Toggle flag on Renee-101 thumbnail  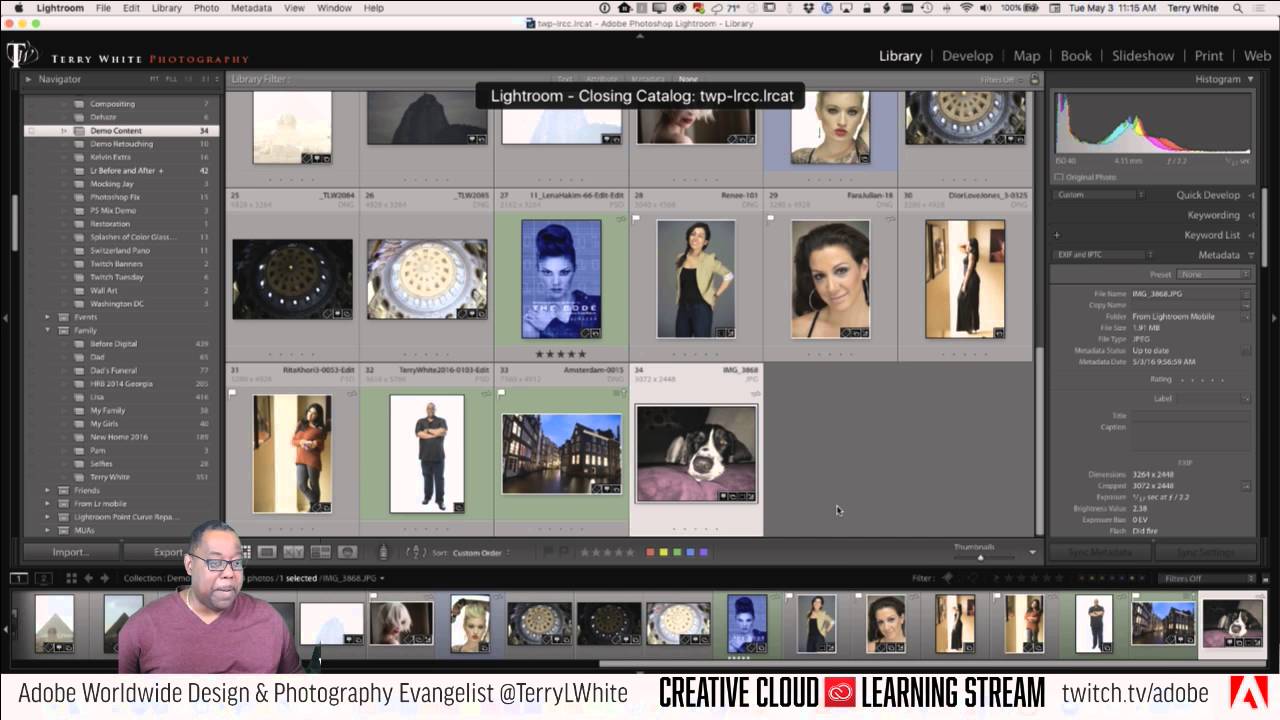point(635,217)
